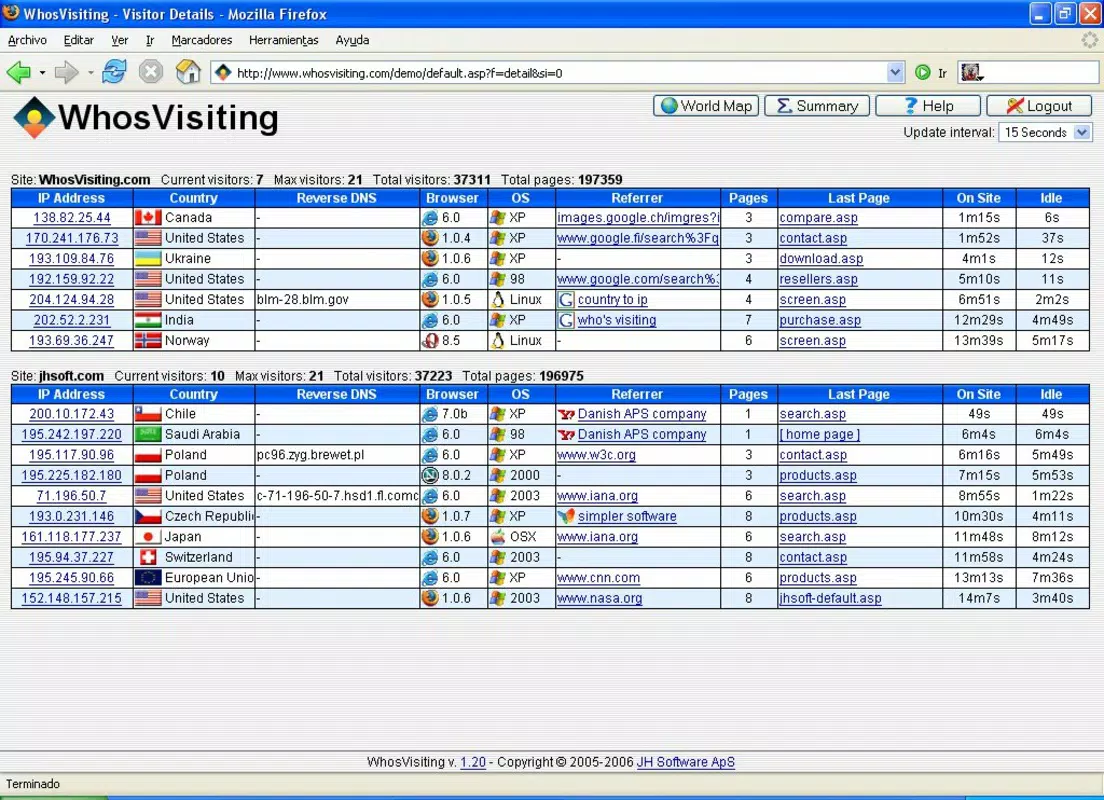Open the Archivo menu

click(27, 40)
